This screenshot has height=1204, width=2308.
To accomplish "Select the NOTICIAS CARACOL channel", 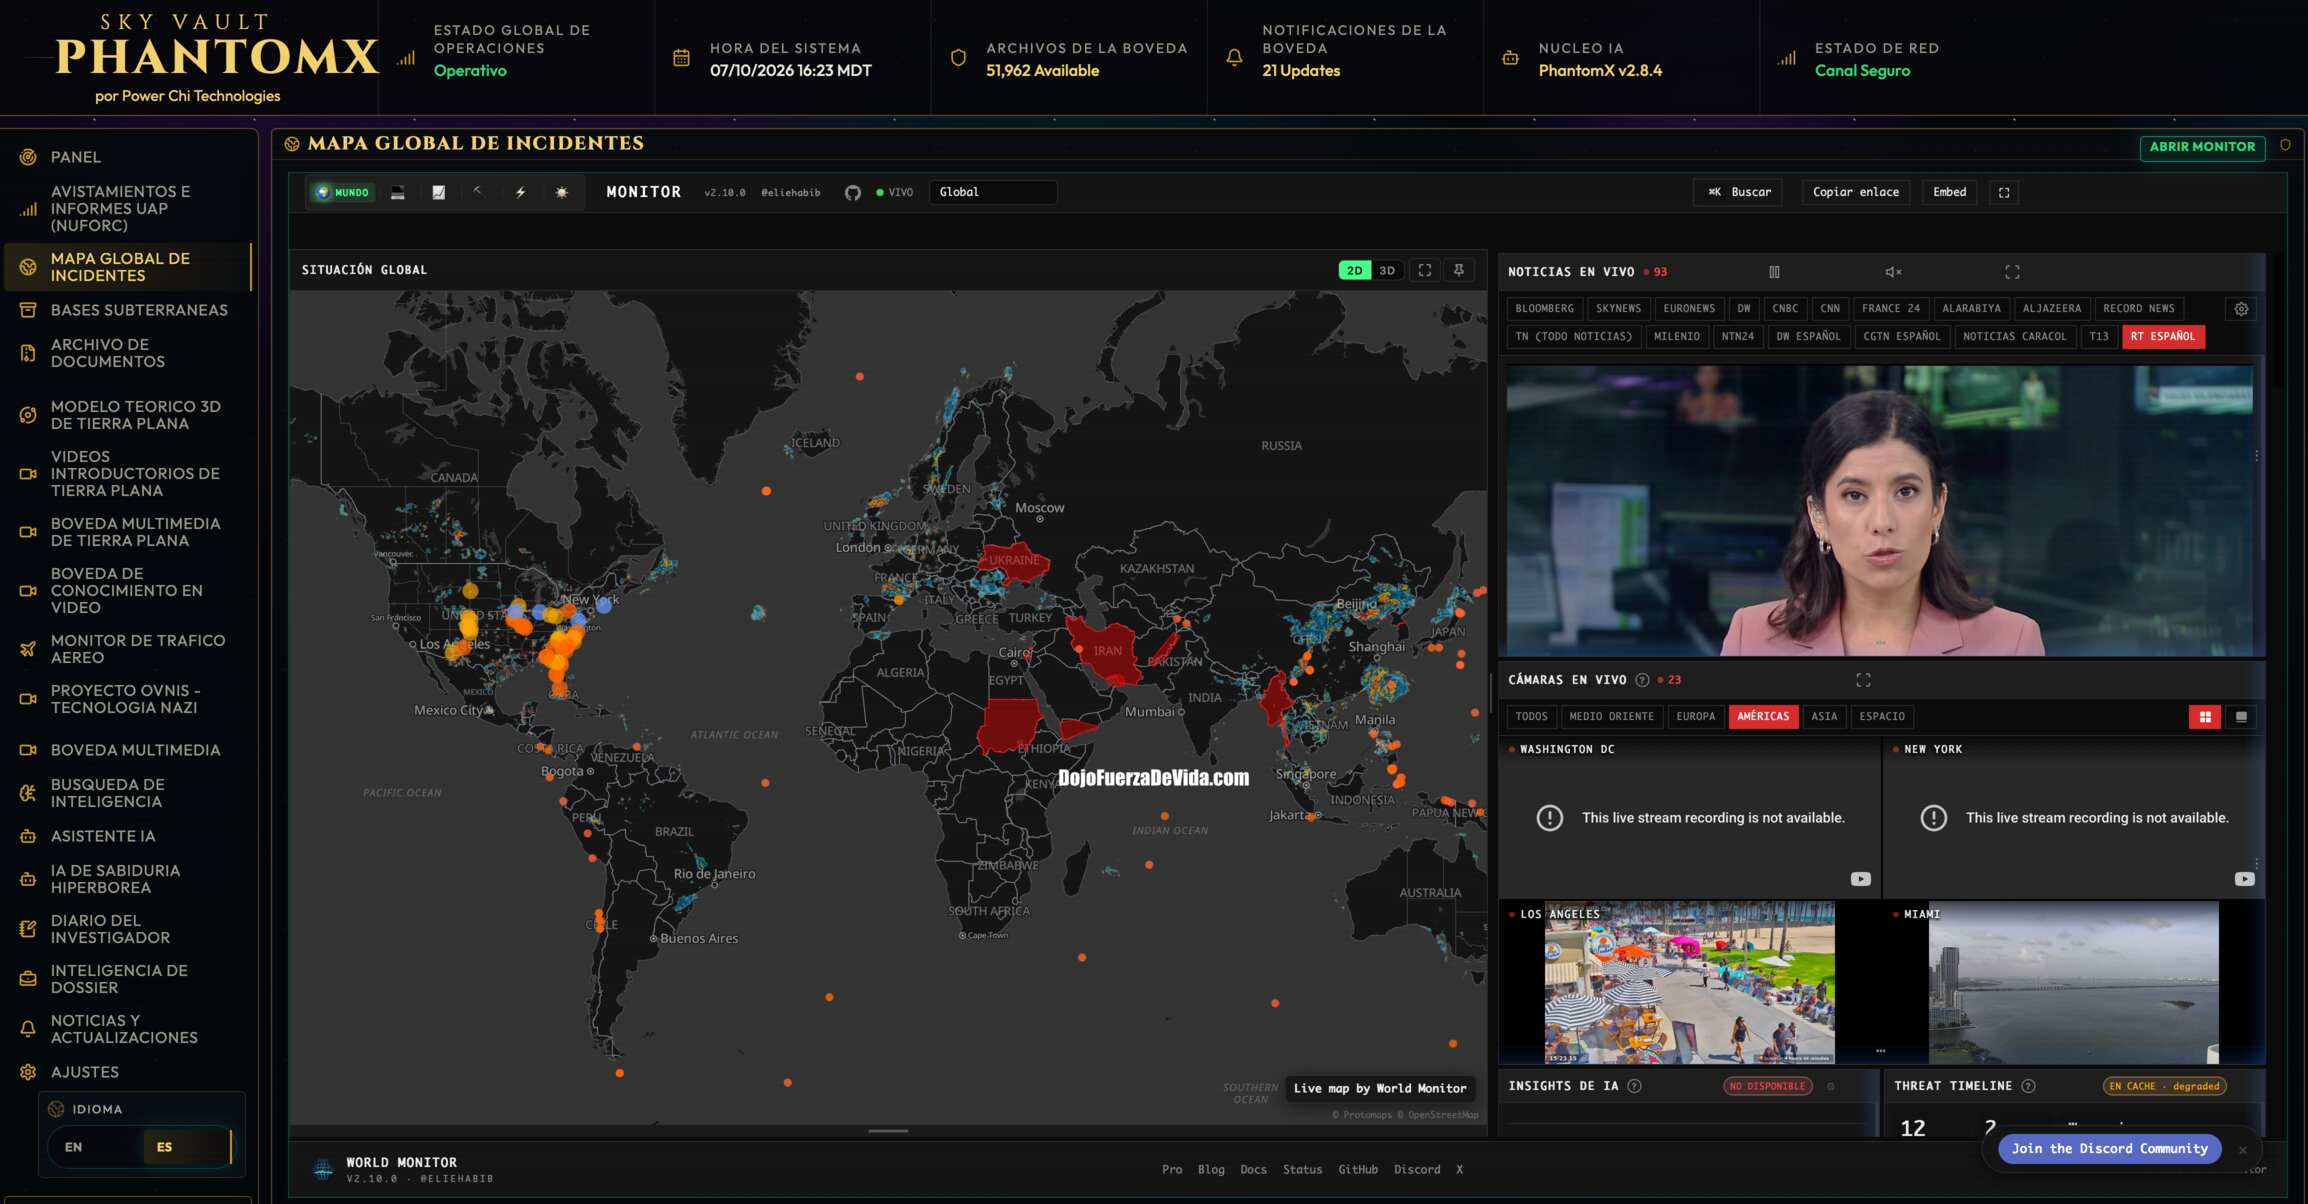I will pyautogui.click(x=2014, y=337).
